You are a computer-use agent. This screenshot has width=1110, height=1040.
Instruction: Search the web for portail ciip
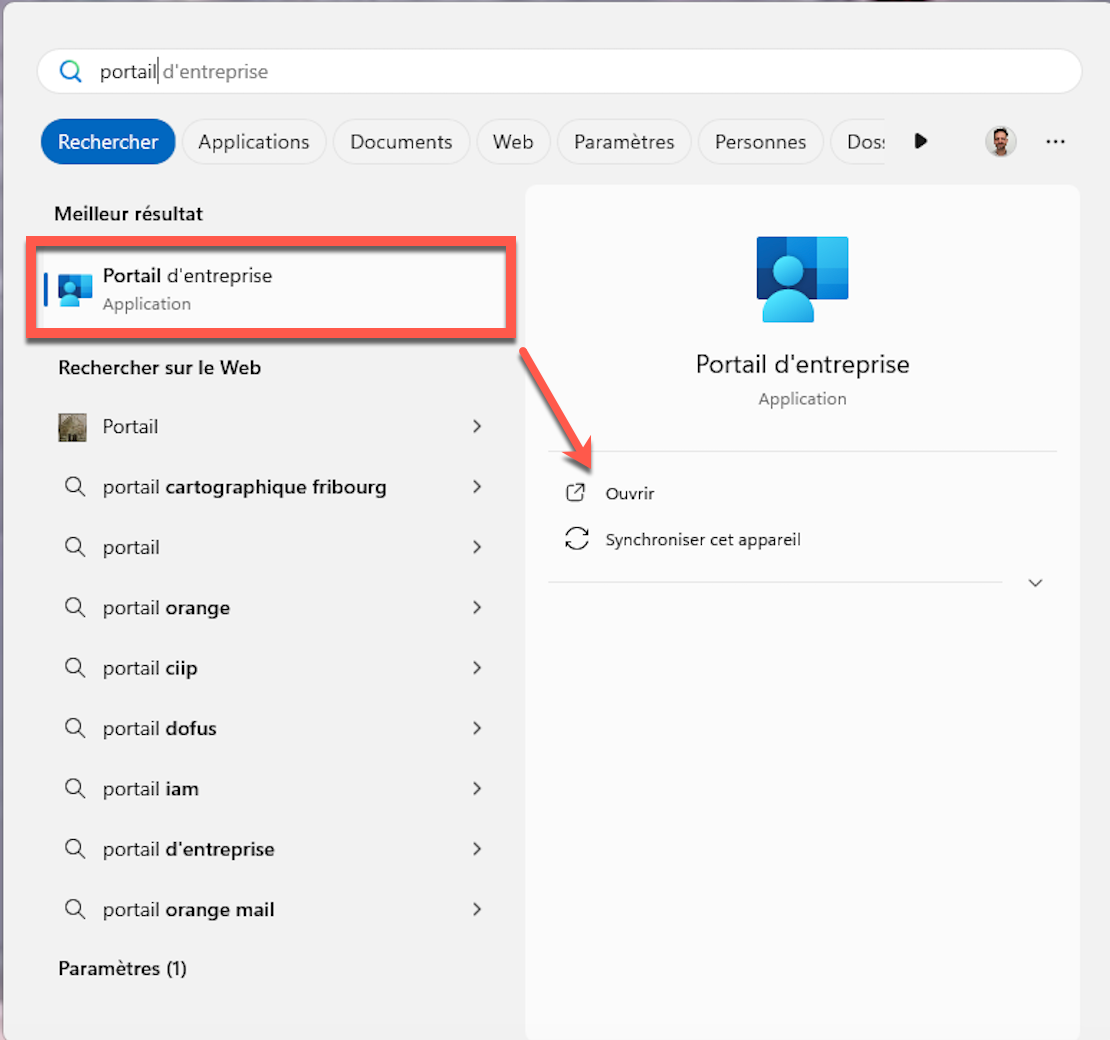pos(271,668)
